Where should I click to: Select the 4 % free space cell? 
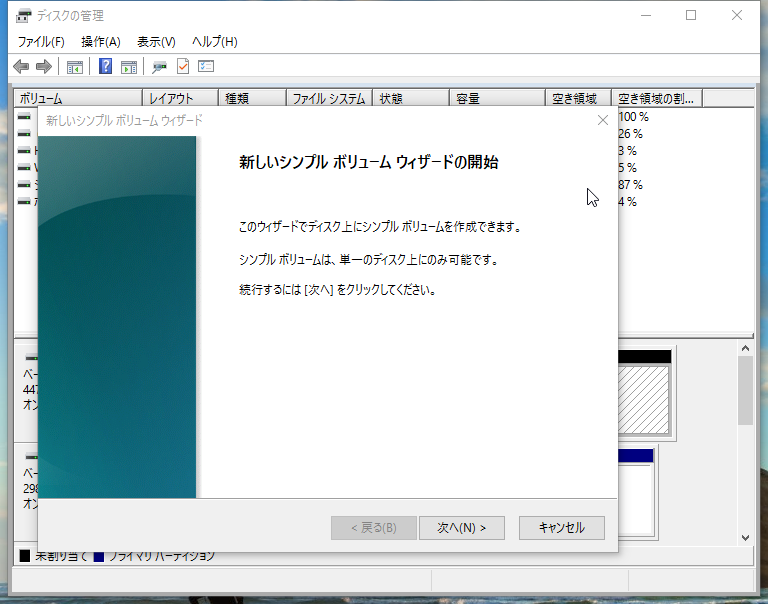click(627, 202)
